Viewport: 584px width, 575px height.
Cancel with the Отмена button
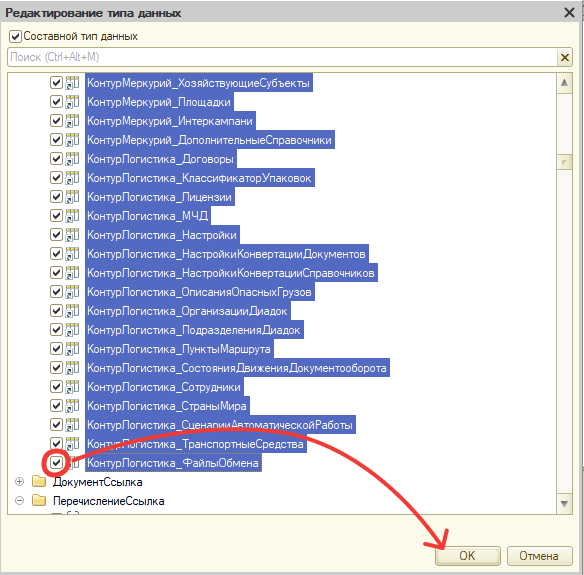point(539,556)
